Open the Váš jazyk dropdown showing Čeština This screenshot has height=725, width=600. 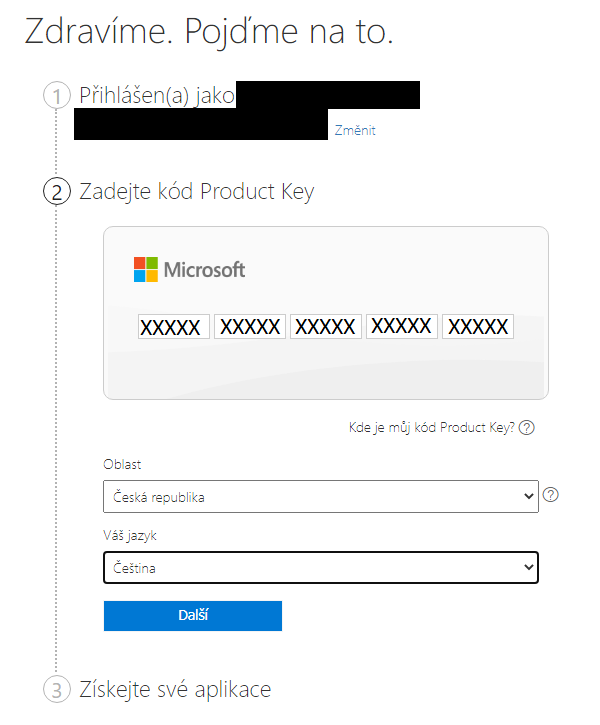(321, 567)
